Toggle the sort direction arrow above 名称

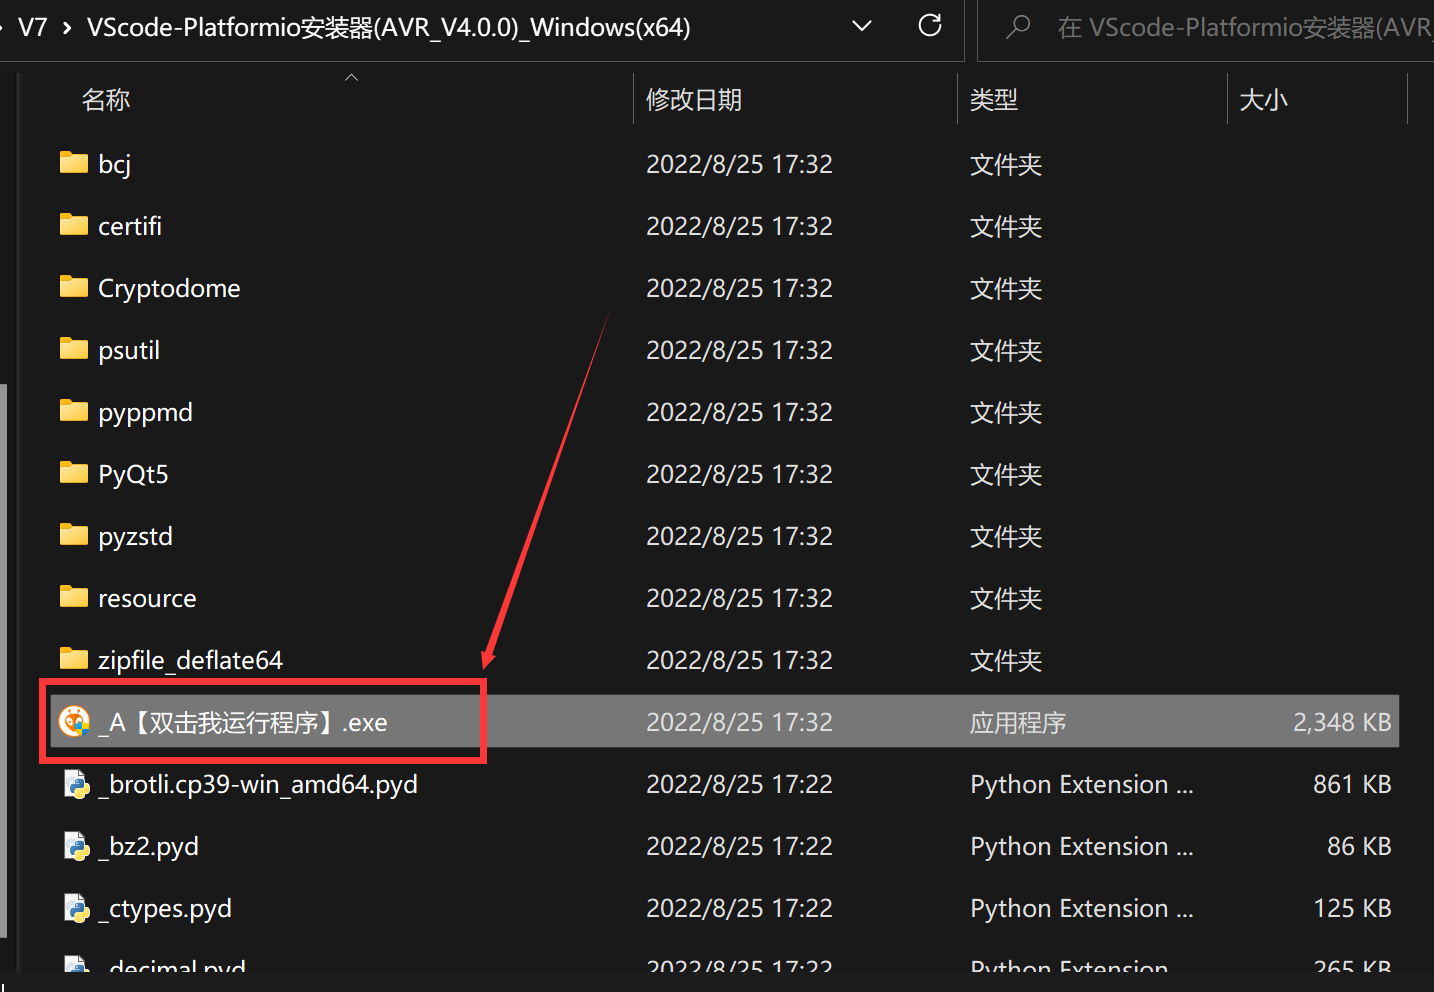[x=351, y=75]
